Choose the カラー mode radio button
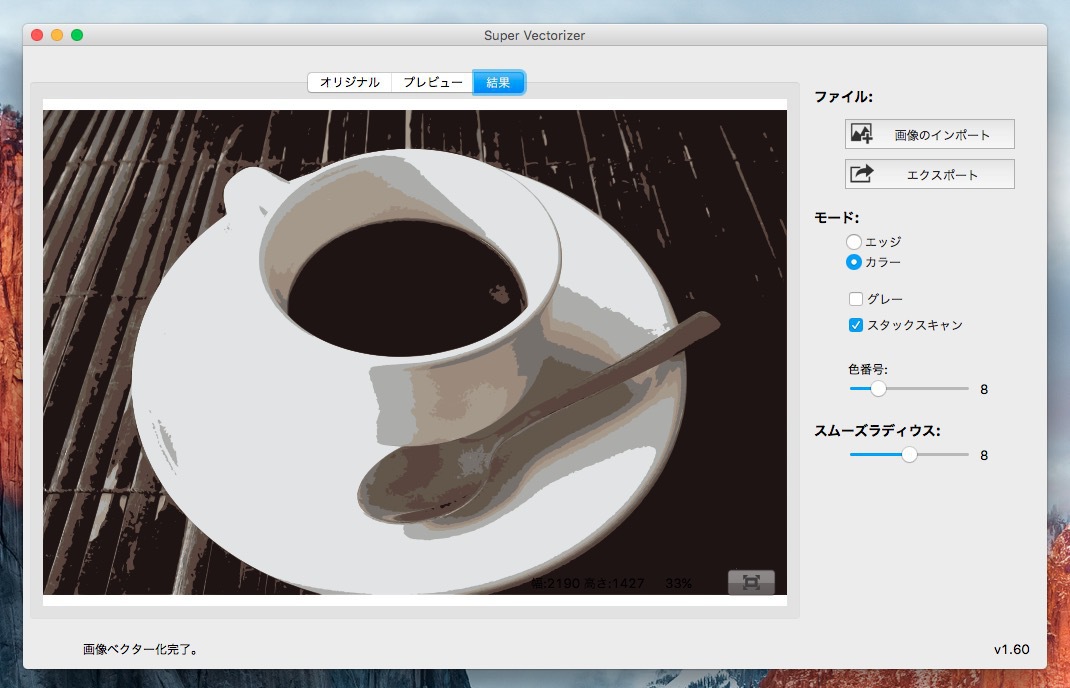This screenshot has width=1070, height=688. (x=854, y=262)
